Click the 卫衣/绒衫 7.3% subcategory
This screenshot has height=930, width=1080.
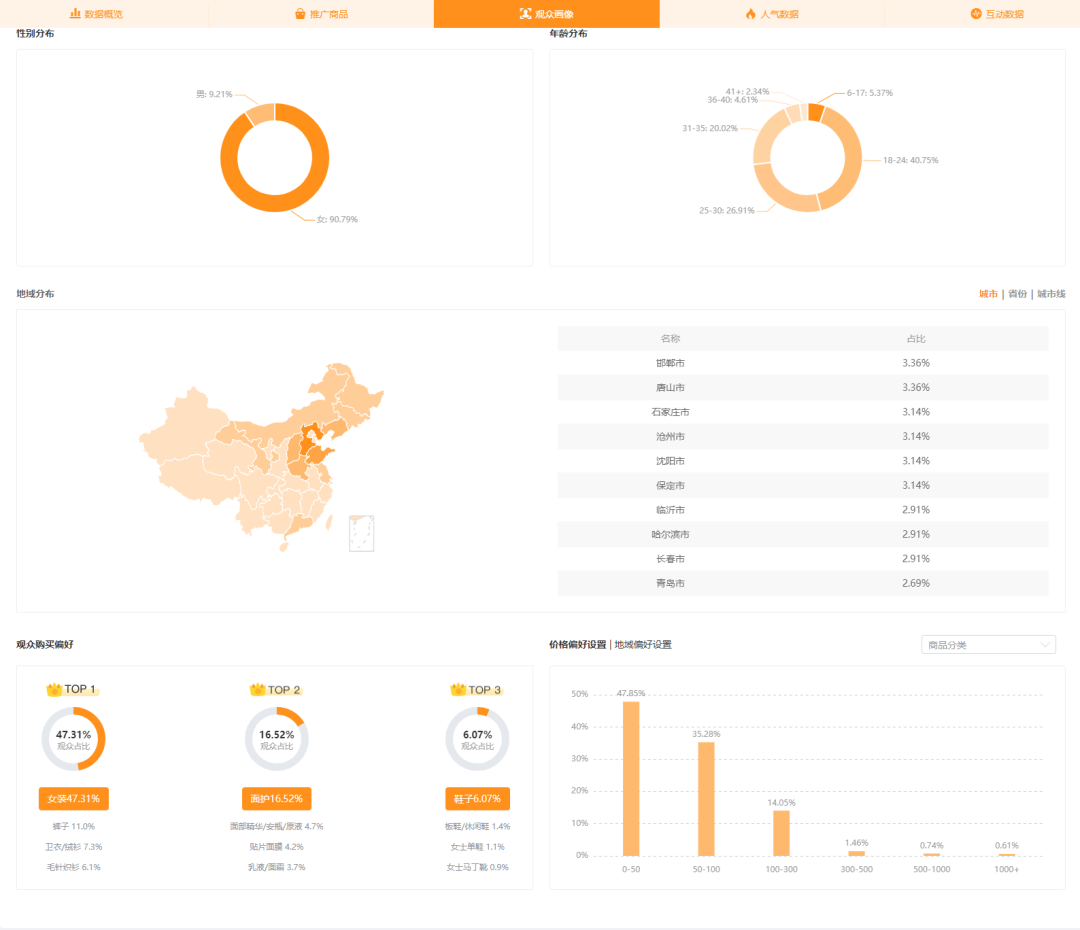click(74, 847)
